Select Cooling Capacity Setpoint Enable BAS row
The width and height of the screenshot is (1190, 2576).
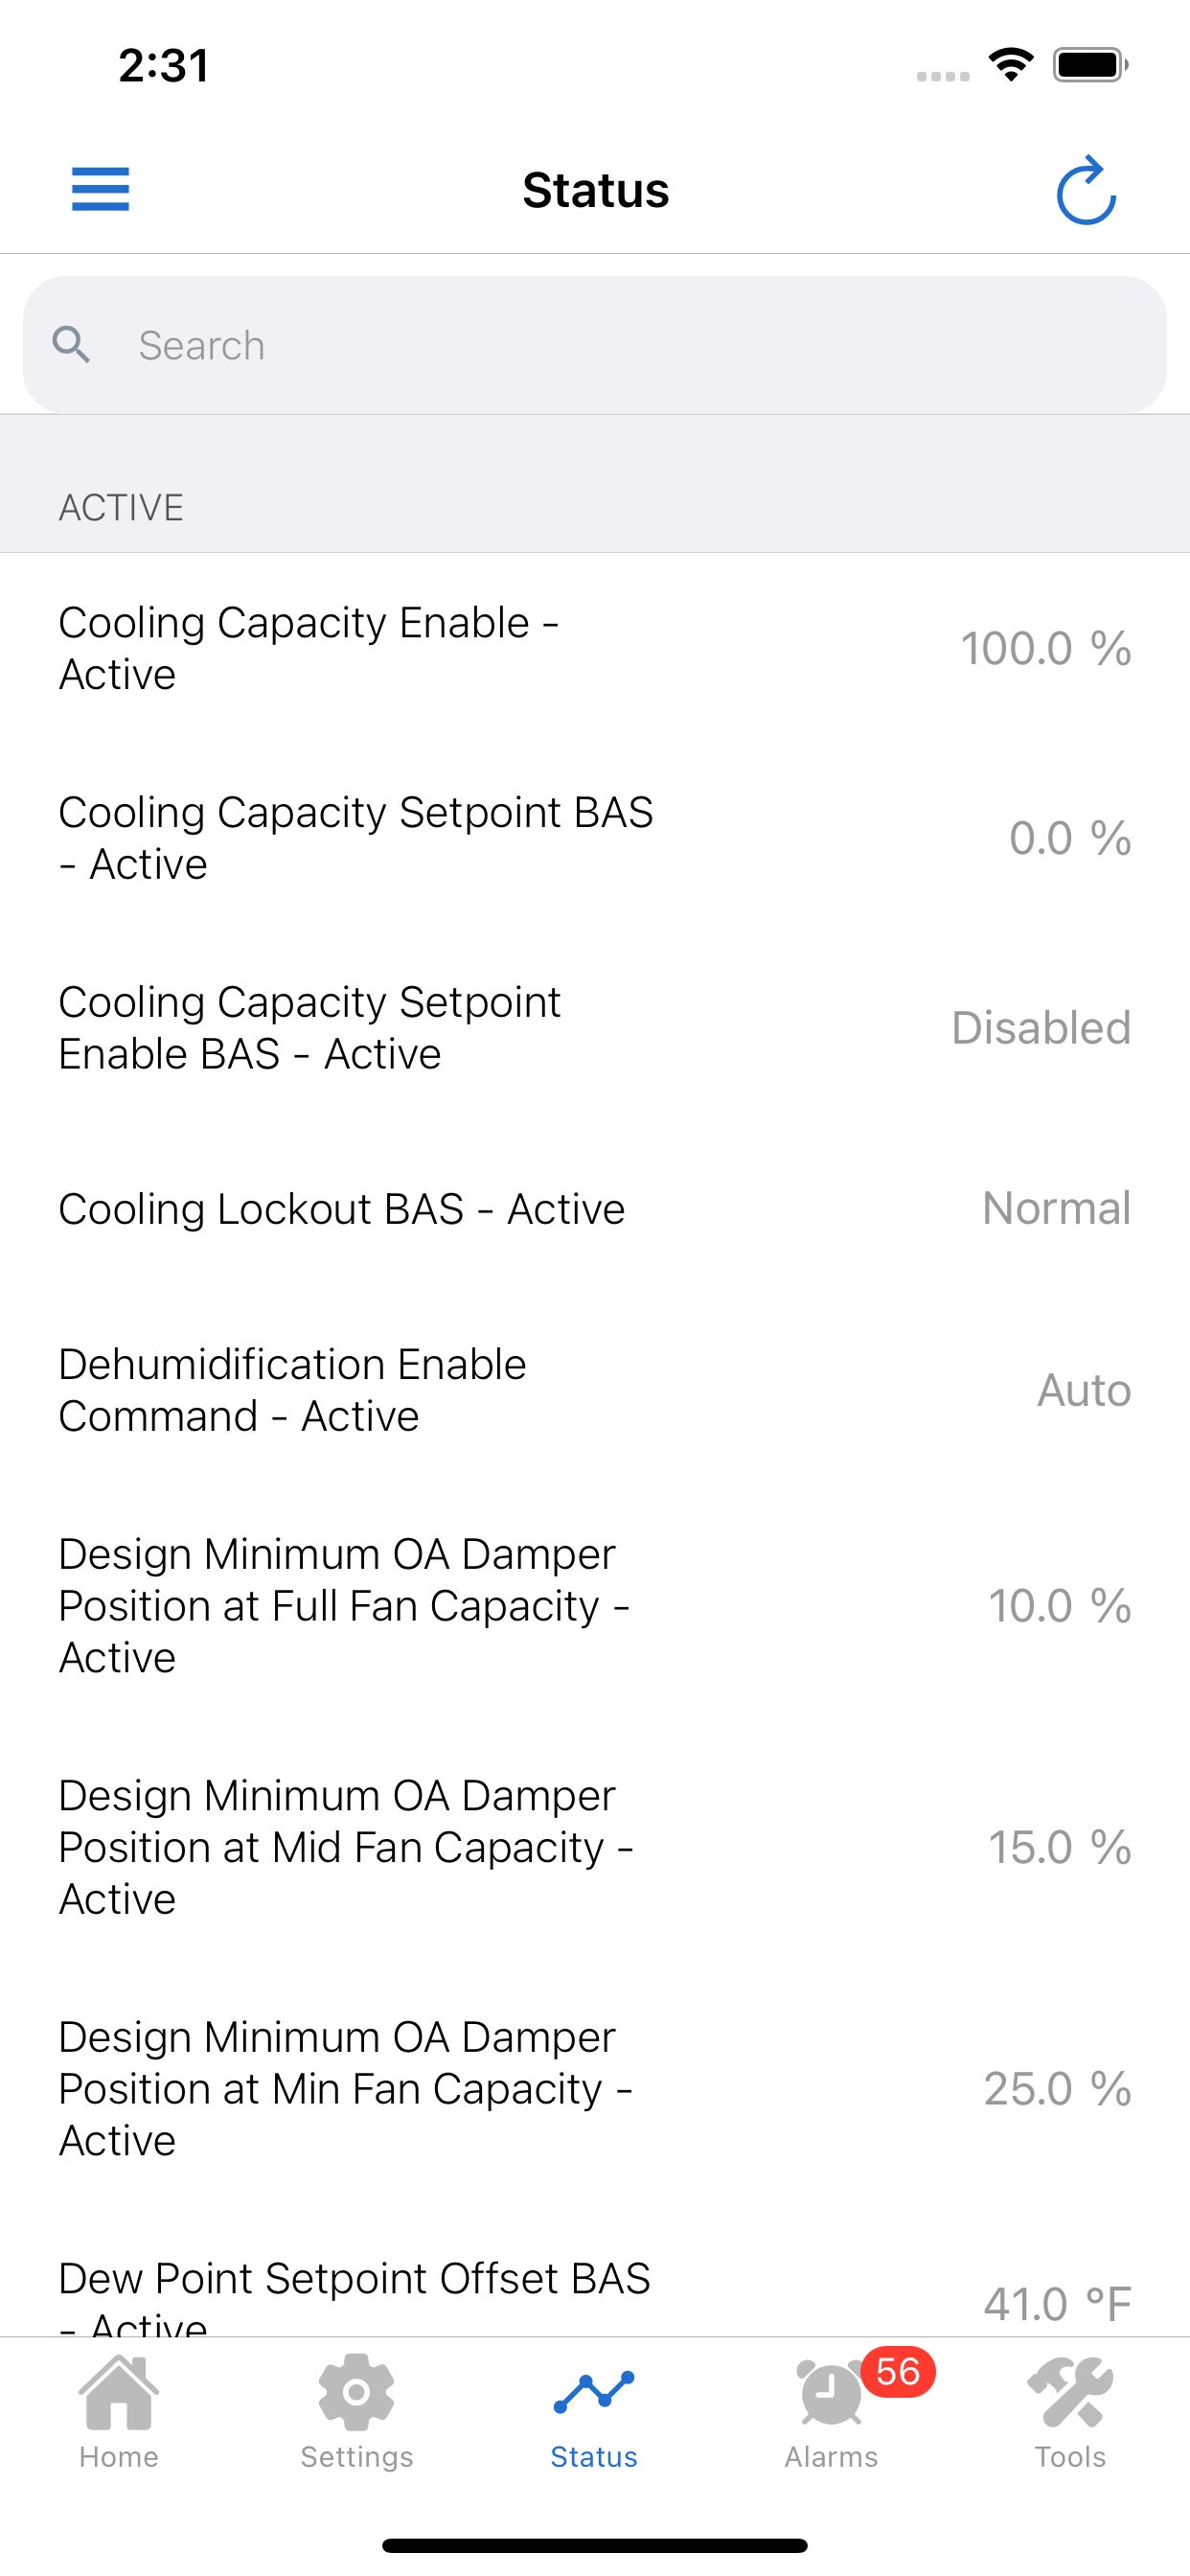pyautogui.click(x=595, y=1028)
